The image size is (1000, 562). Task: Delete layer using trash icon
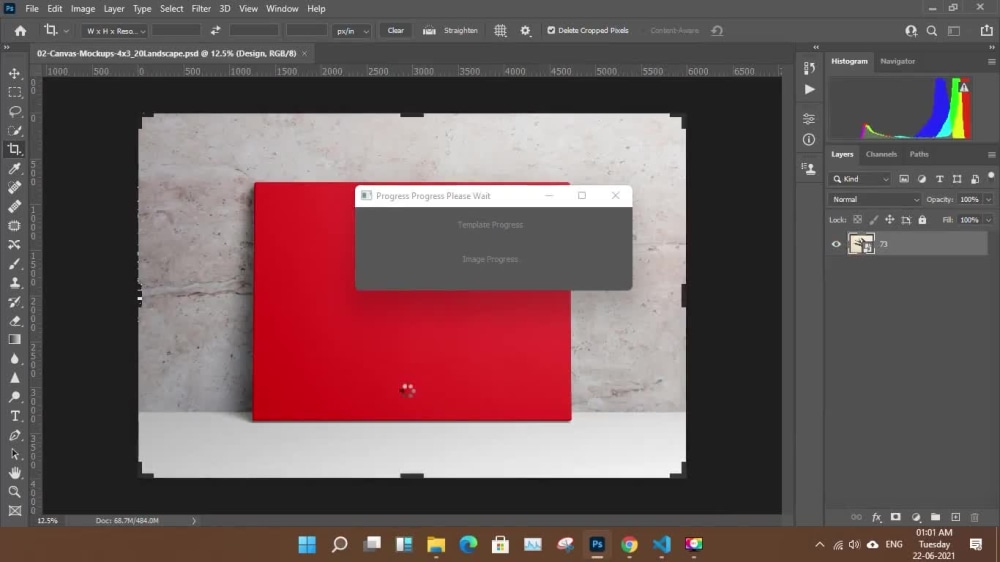(974, 517)
